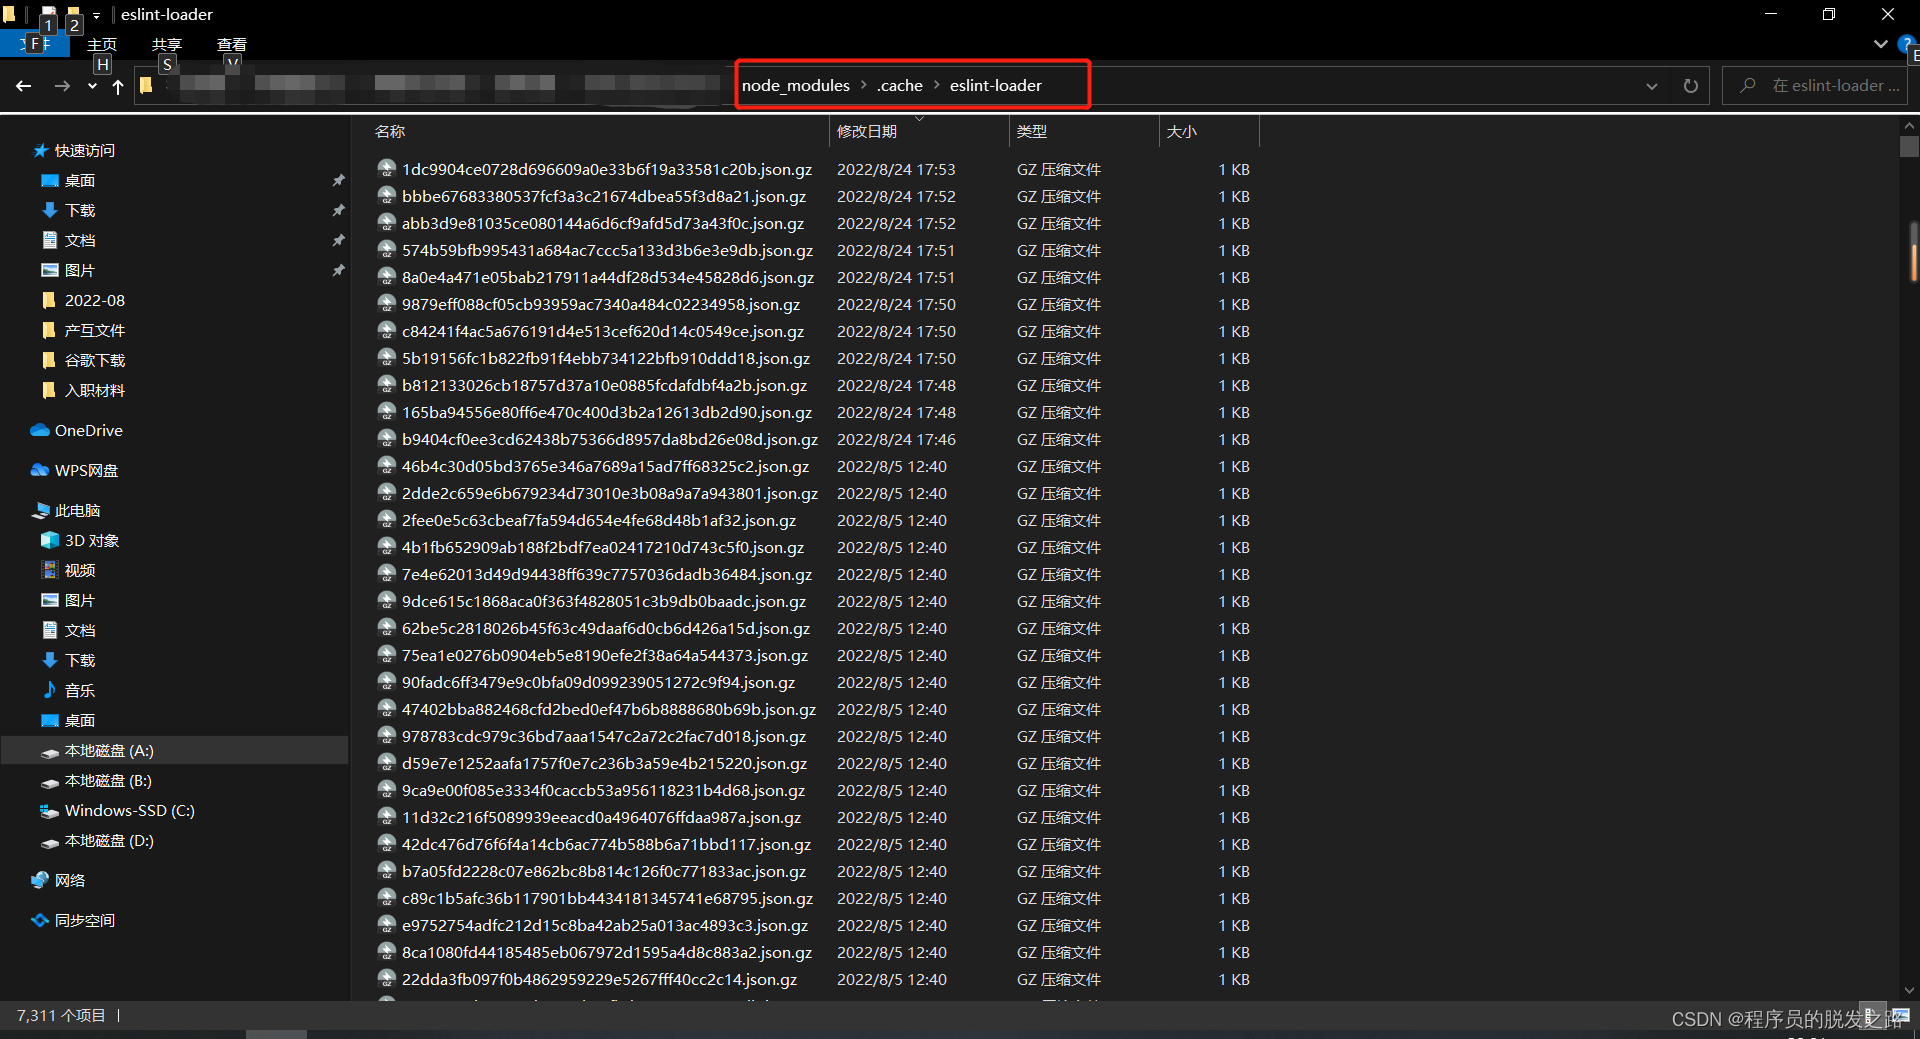Select Windows-SSD (C:) drive
Image resolution: width=1920 pixels, height=1039 pixels.
pos(130,810)
